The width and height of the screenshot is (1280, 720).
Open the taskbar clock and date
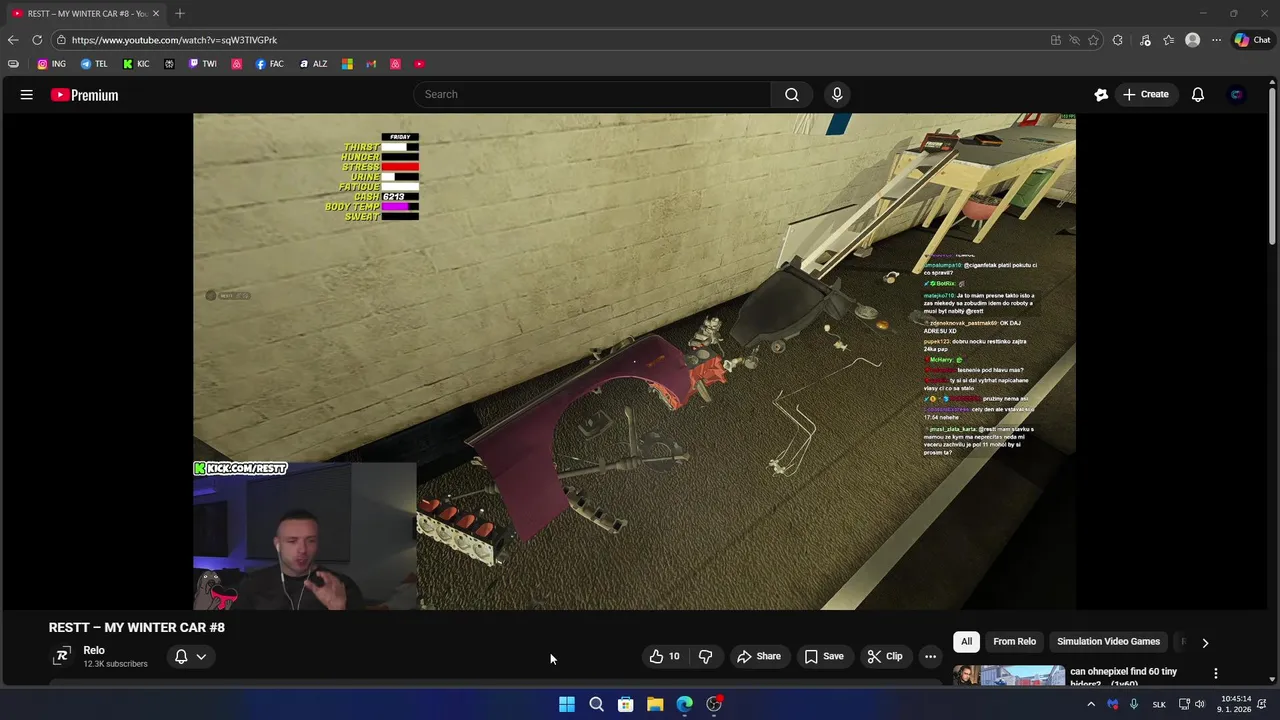[x=1236, y=704]
